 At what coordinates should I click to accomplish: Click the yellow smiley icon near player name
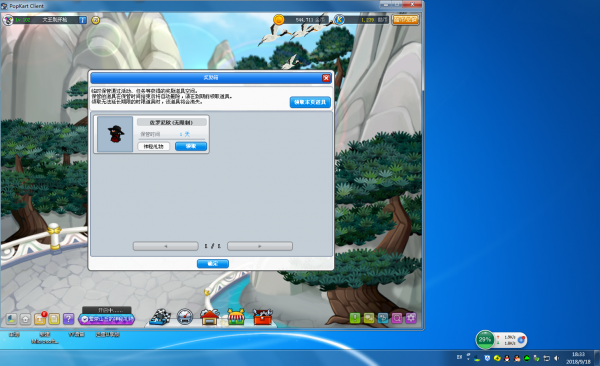click(96, 20)
